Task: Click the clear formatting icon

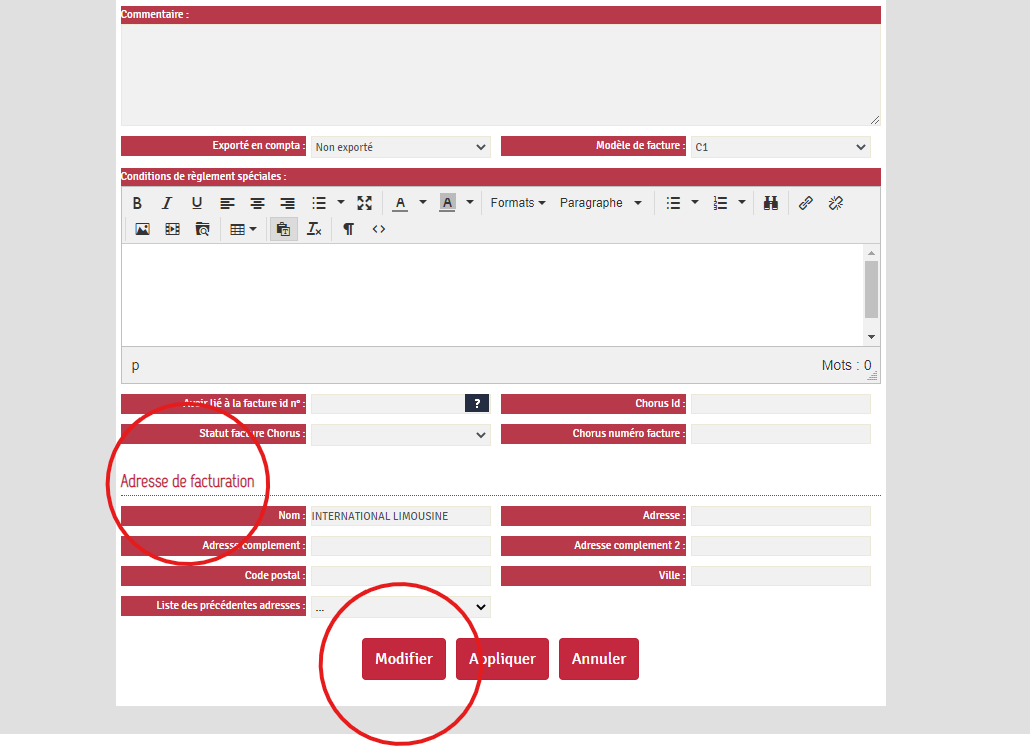Action: 314,229
